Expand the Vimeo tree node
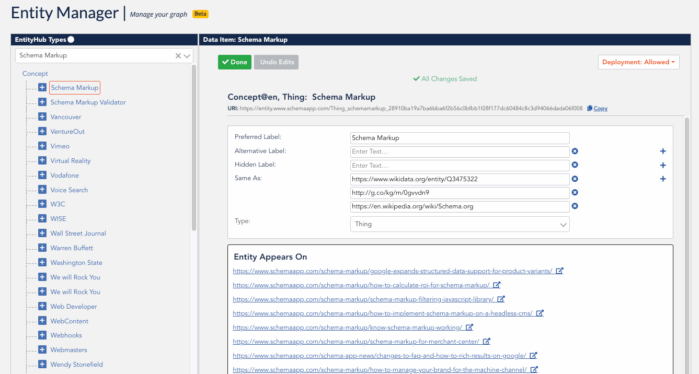This screenshot has width=699, height=374. (x=42, y=146)
